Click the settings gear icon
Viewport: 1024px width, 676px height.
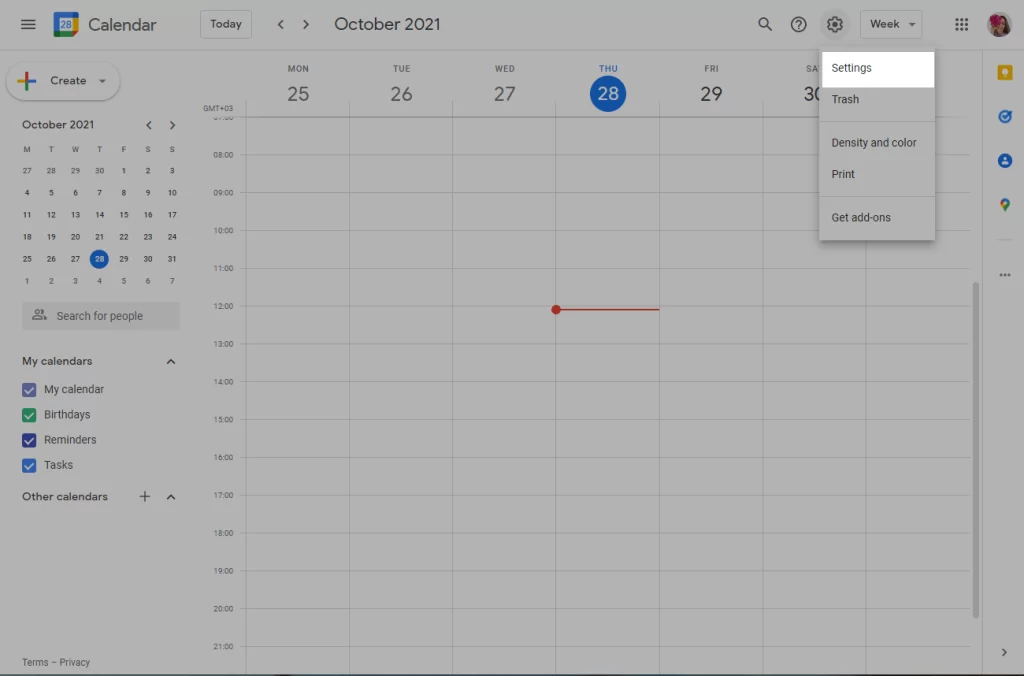point(834,25)
